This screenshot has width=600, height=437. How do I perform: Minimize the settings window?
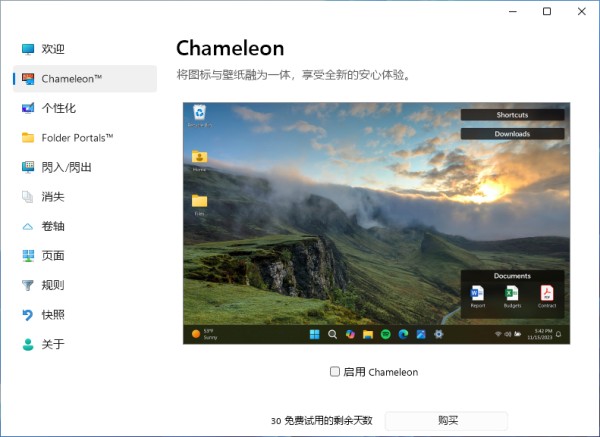tap(513, 11)
